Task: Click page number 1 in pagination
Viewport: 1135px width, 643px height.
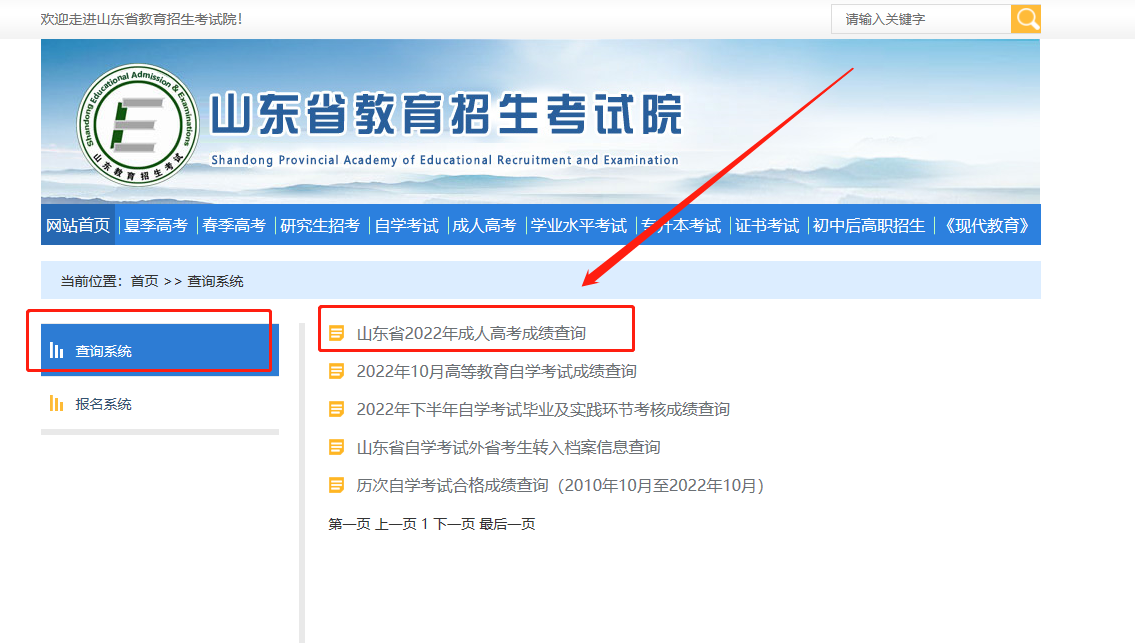Action: [425, 524]
